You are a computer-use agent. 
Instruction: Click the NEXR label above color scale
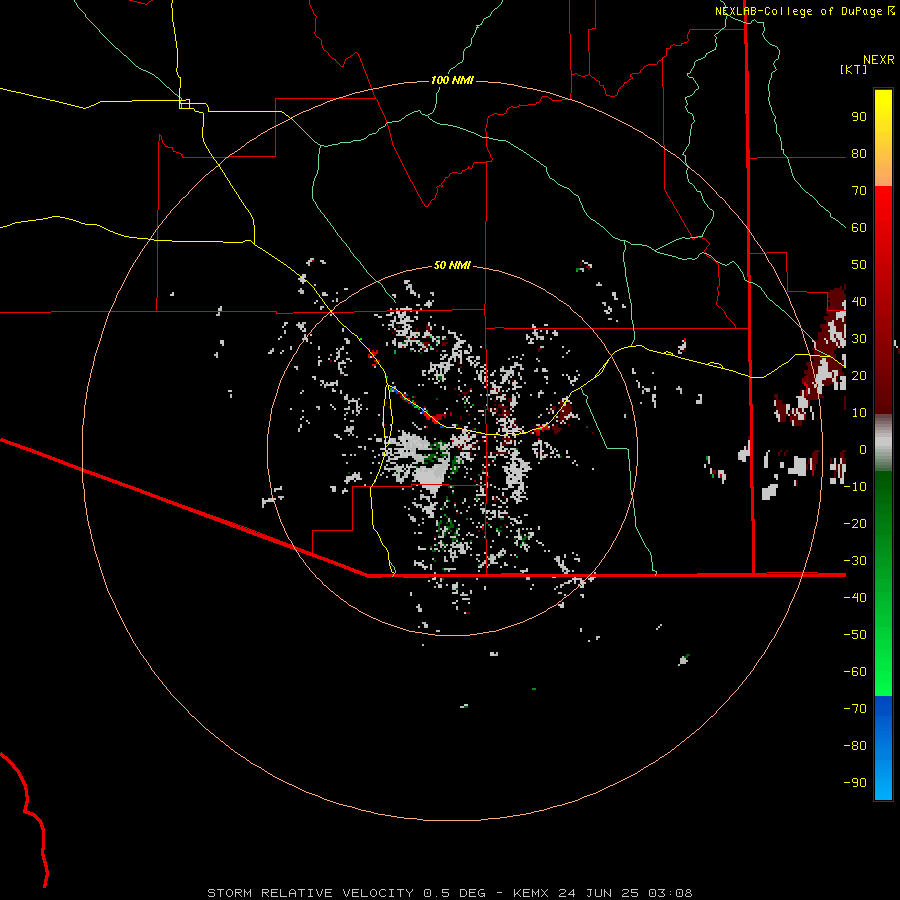(x=879, y=60)
